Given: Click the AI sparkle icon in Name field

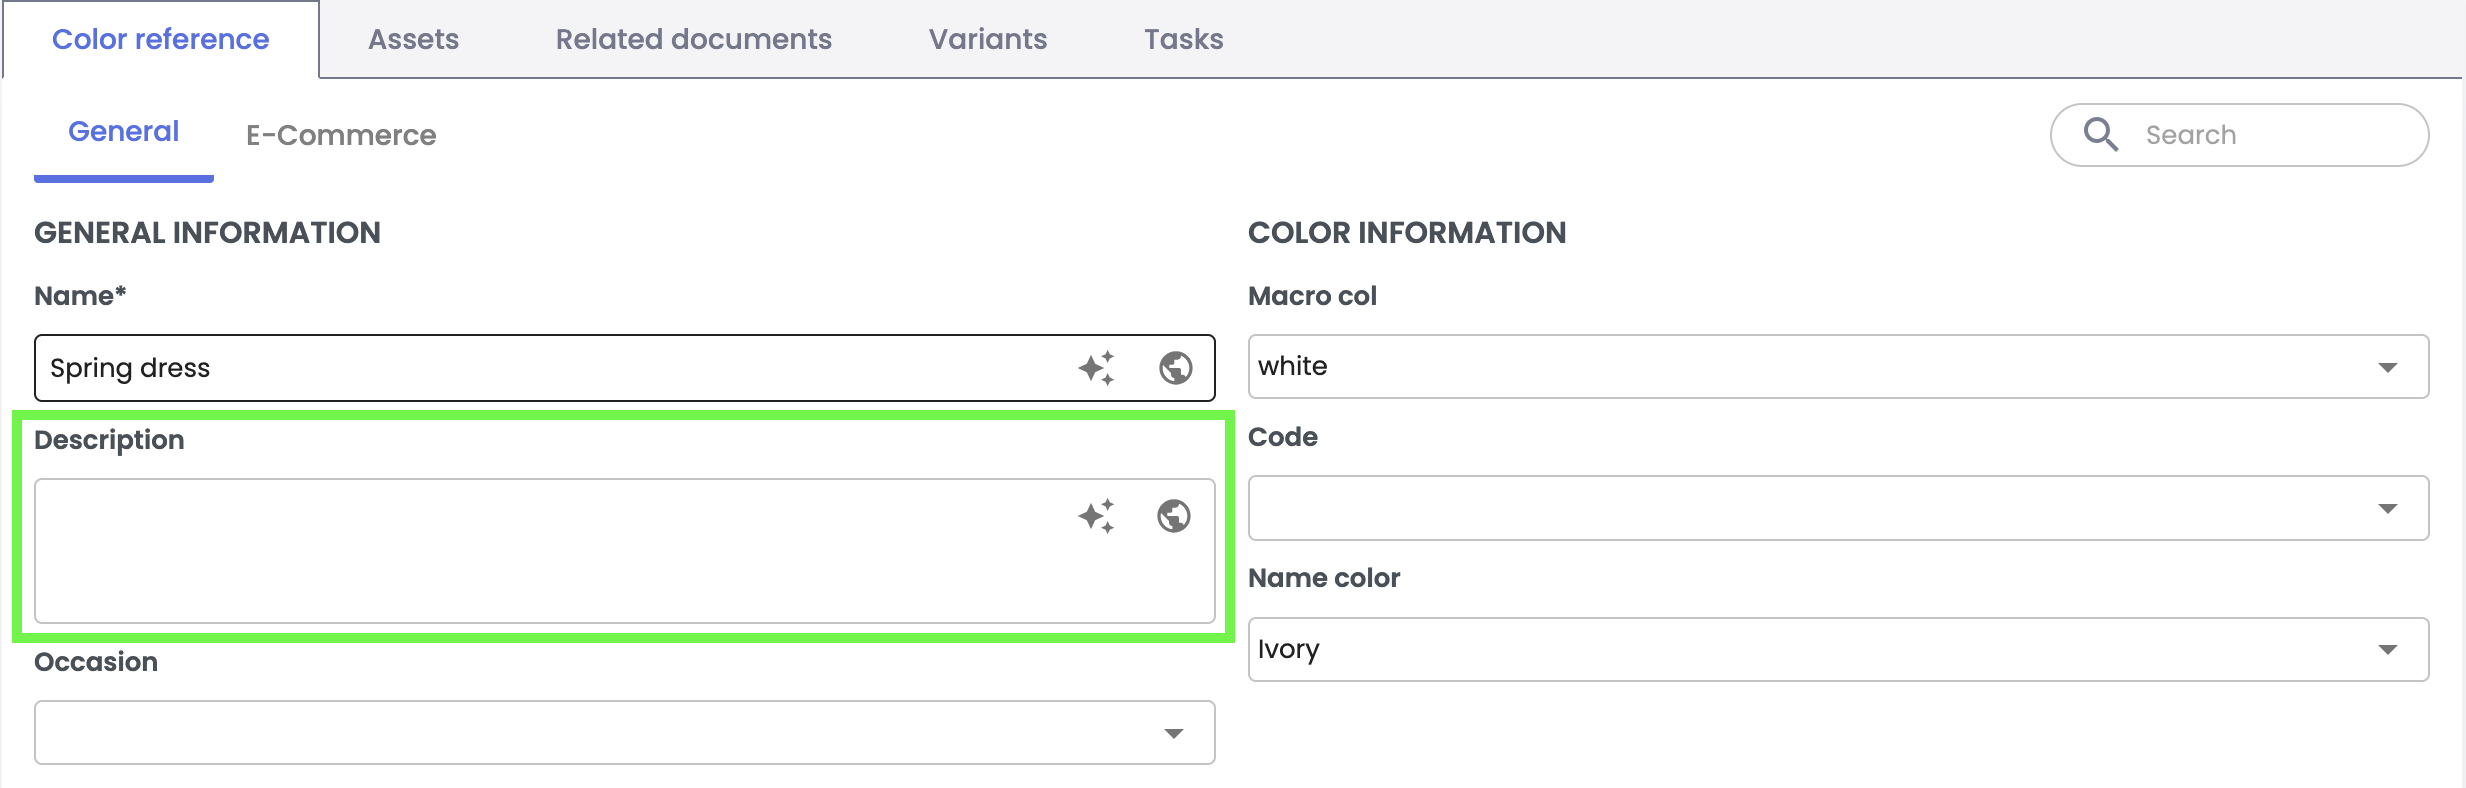Looking at the screenshot, I should click(1096, 368).
